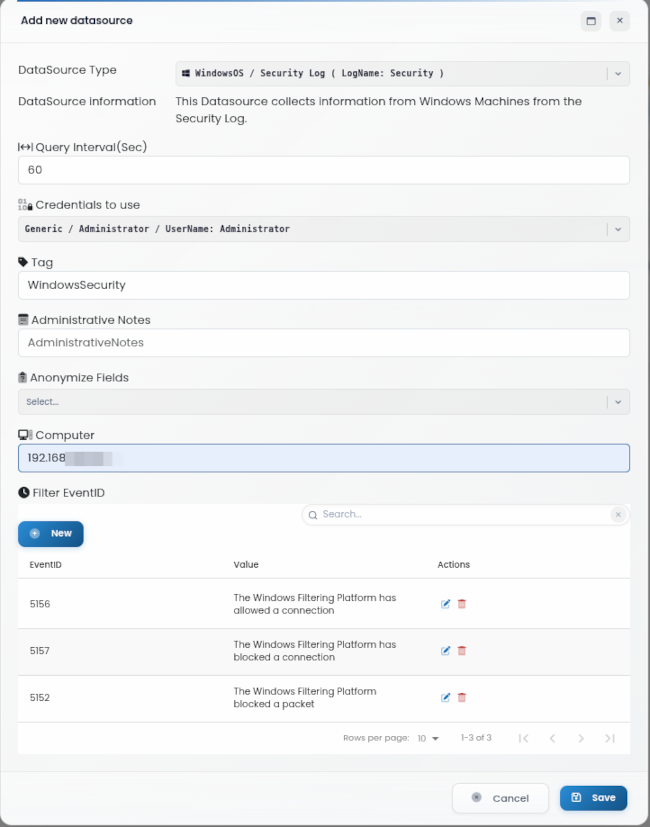This screenshot has height=827, width=650.
Task: Edit the EventID 5156 row
Action: (445, 604)
